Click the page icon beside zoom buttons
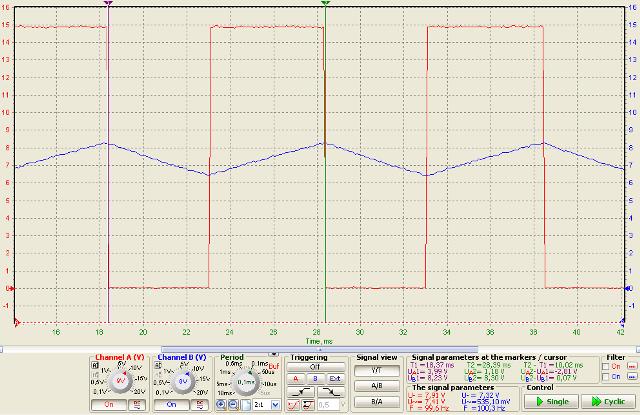The image size is (640, 415). pyautogui.click(x=246, y=405)
